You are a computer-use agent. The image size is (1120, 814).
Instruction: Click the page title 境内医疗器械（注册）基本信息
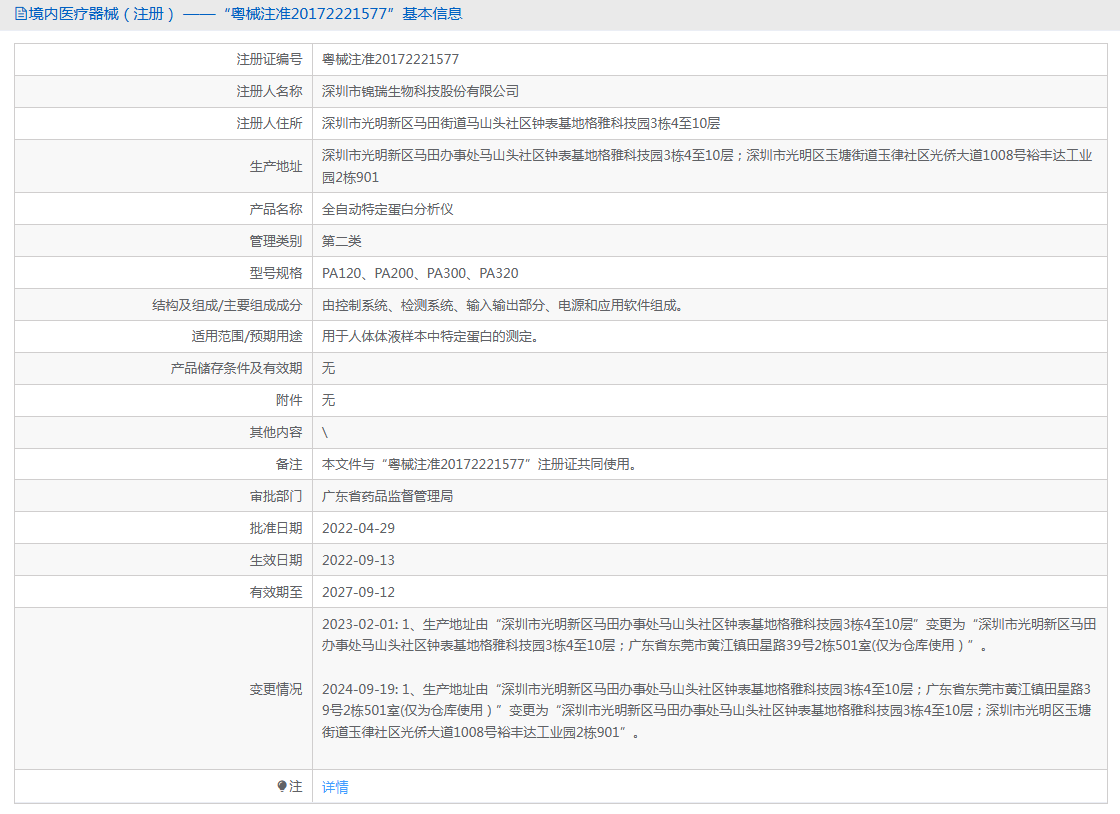coord(246,14)
